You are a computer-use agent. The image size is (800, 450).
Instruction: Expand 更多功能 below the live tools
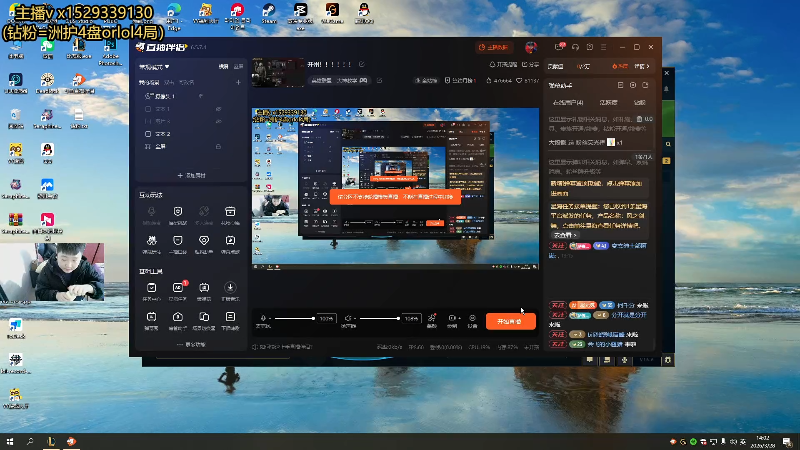191,345
